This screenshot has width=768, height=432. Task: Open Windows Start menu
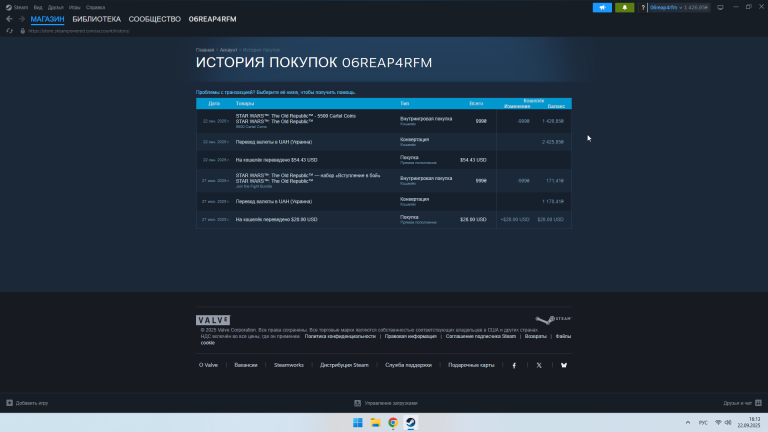pos(358,423)
